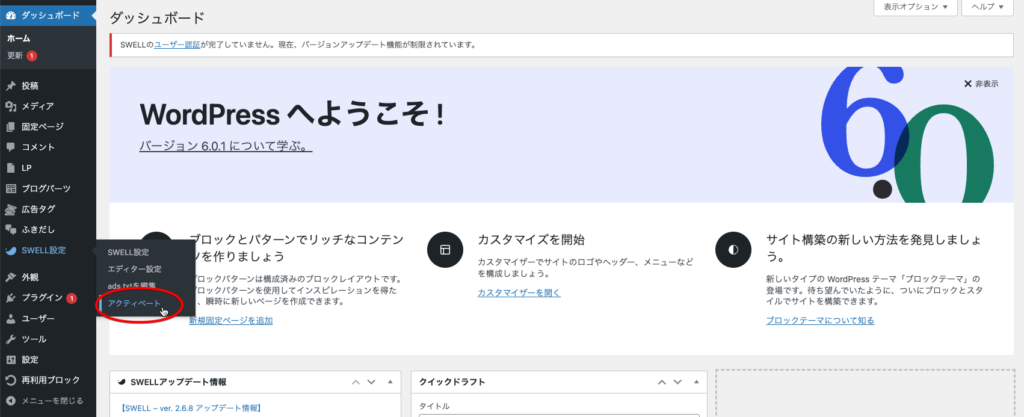The height and width of the screenshot is (417, 1024).
Task: Click the person icon beside ユーザー
Action: (10, 318)
